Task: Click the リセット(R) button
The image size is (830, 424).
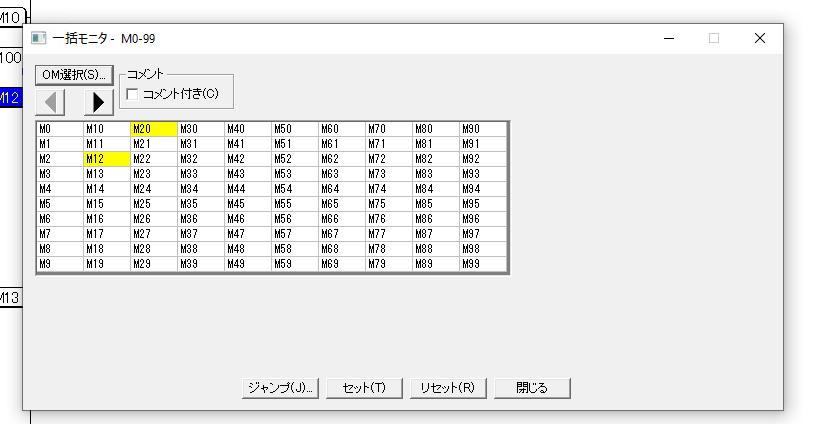Action: click(x=448, y=388)
